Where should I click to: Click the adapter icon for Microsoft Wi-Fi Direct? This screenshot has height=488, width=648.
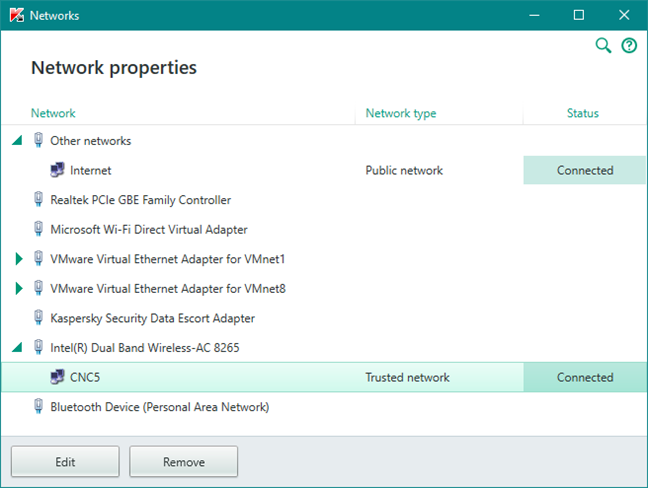38,229
